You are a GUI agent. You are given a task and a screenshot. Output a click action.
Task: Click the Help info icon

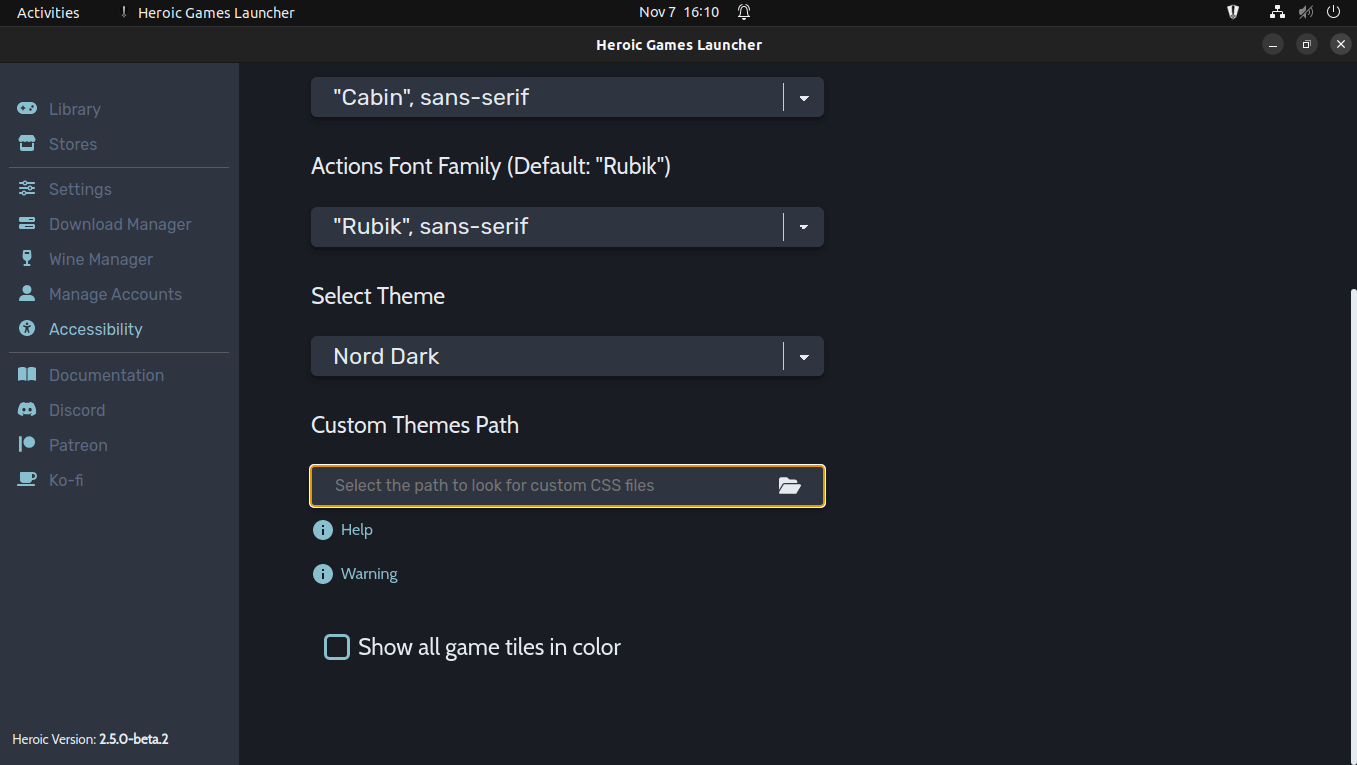point(321,529)
